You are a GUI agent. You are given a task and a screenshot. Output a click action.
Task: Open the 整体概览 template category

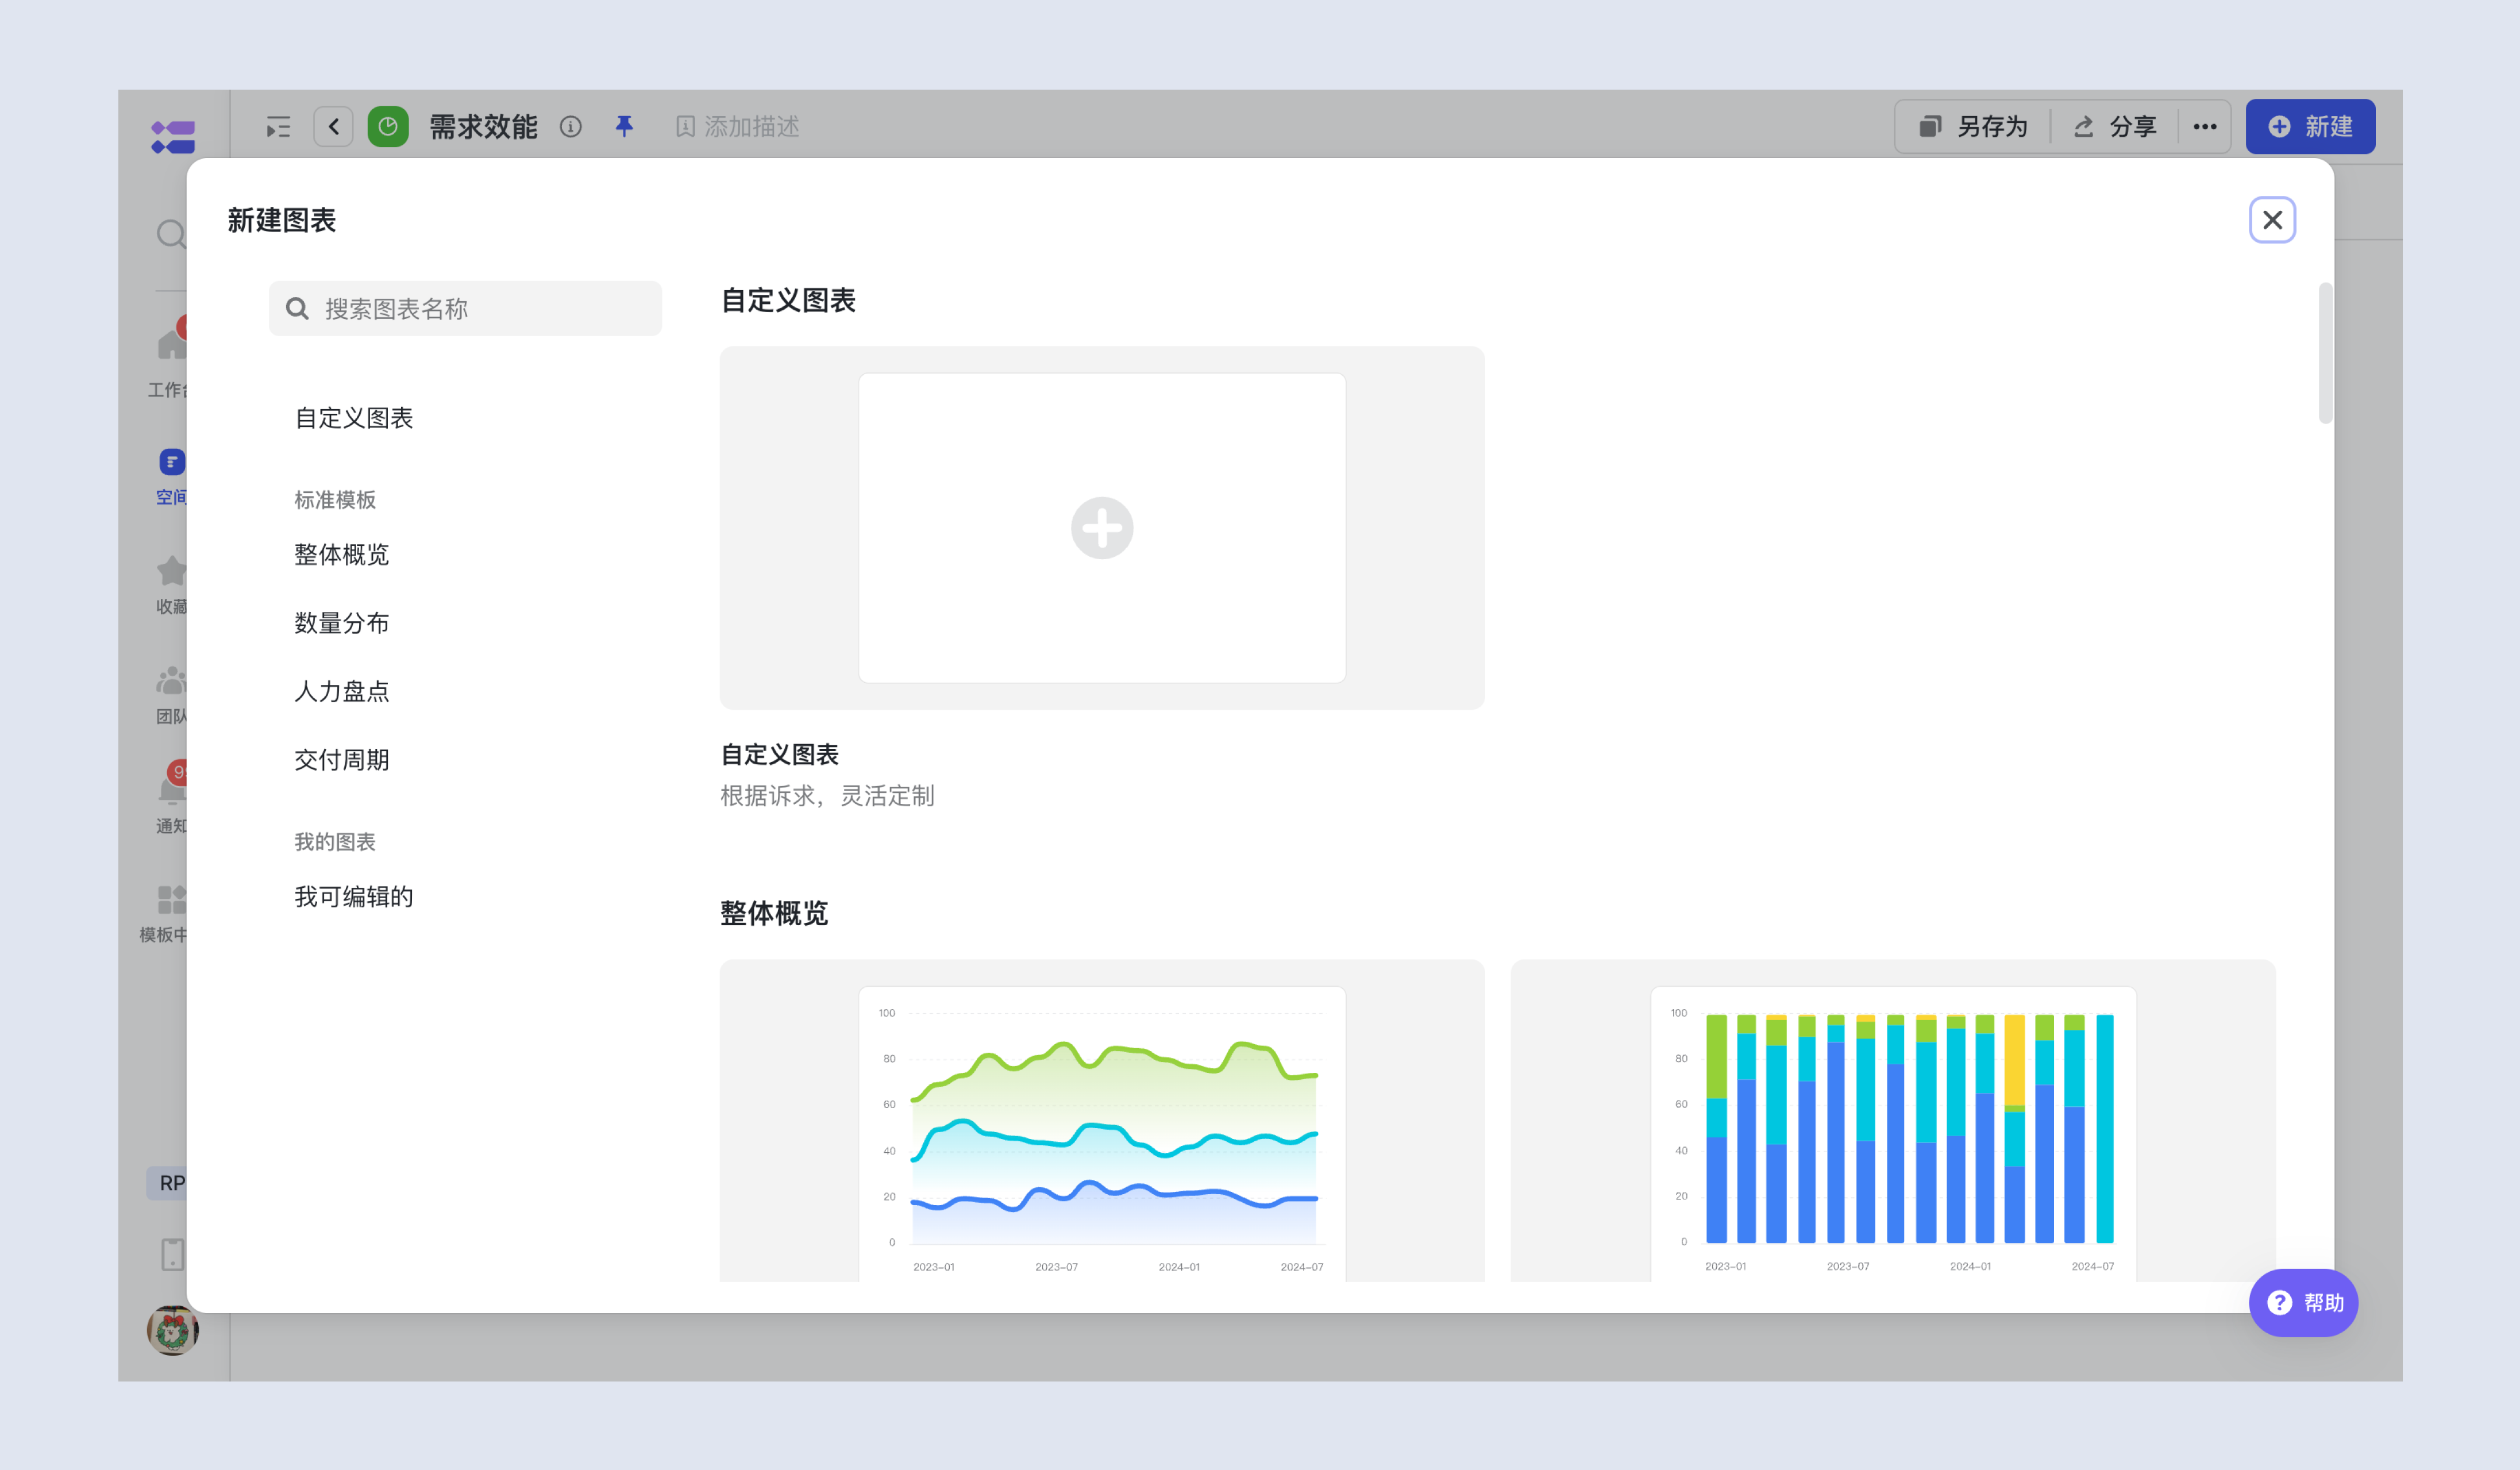click(x=342, y=555)
